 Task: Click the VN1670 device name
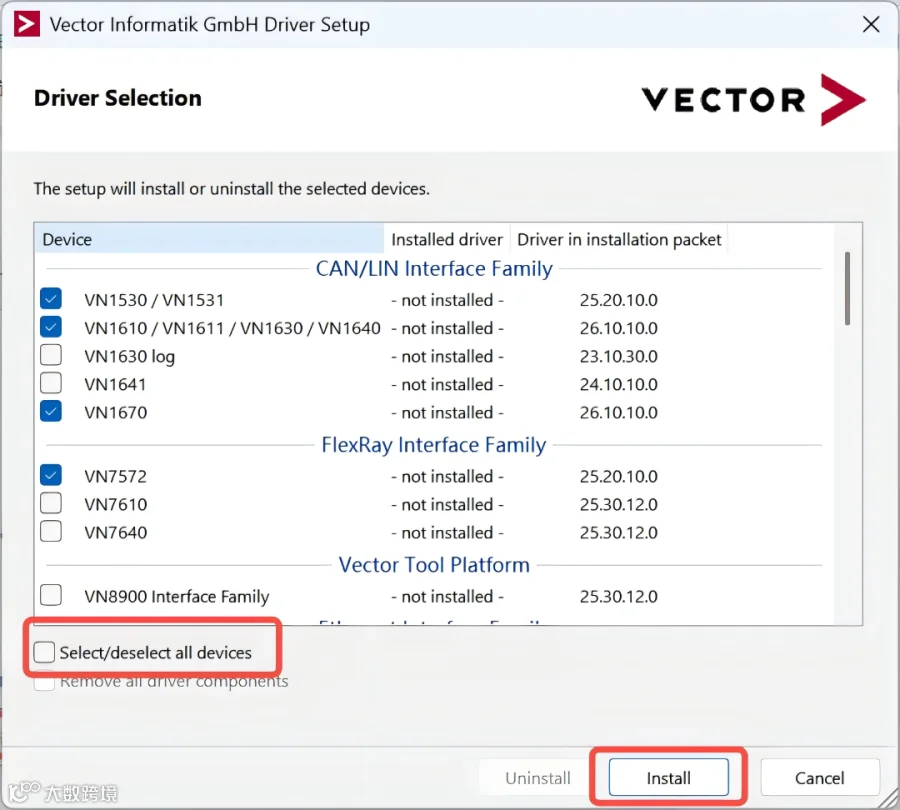coord(116,413)
